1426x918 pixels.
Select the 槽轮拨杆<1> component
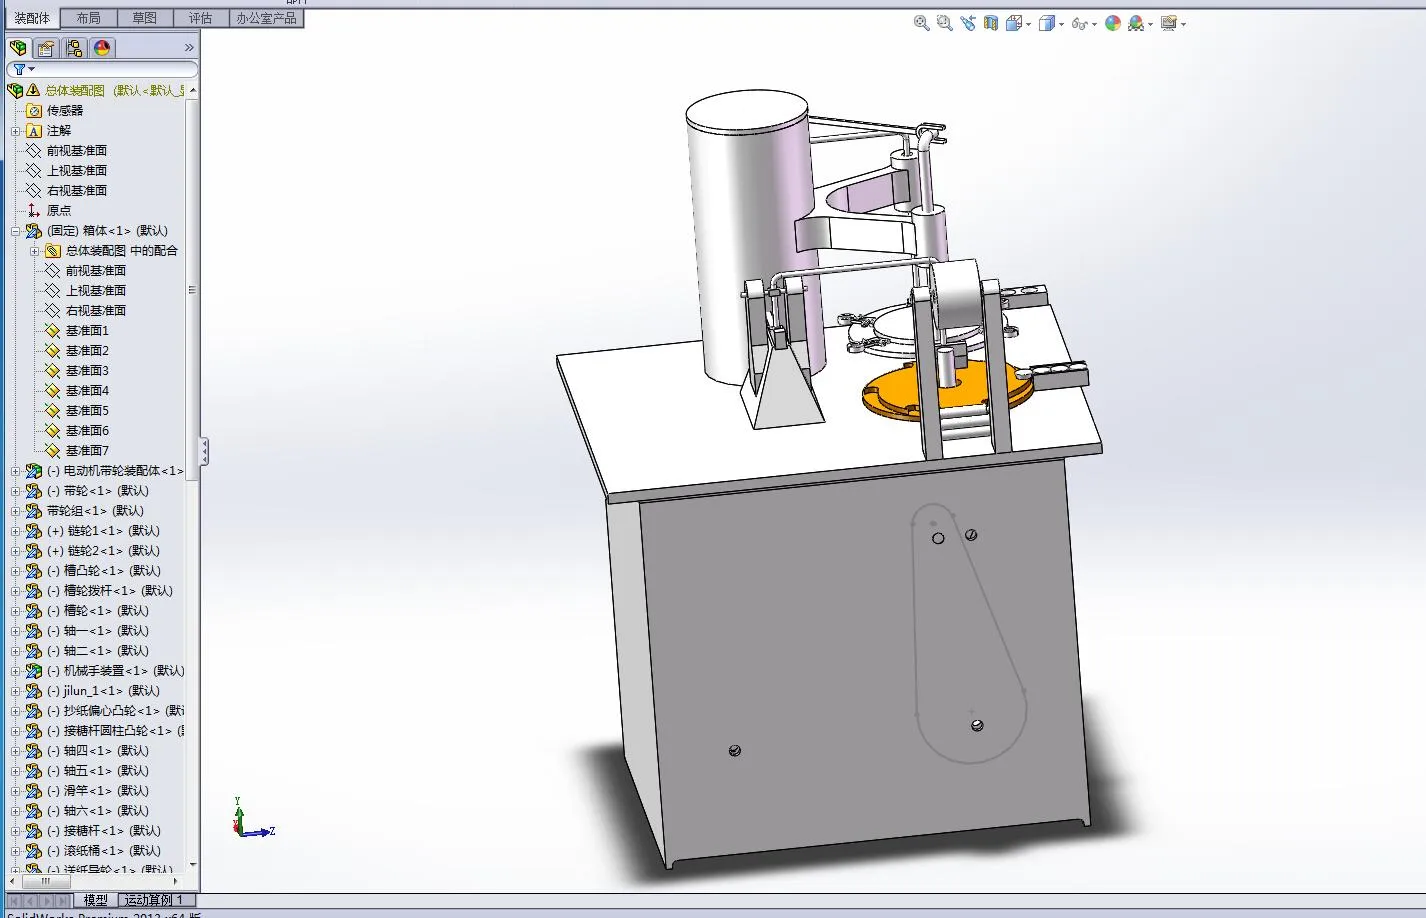point(110,590)
